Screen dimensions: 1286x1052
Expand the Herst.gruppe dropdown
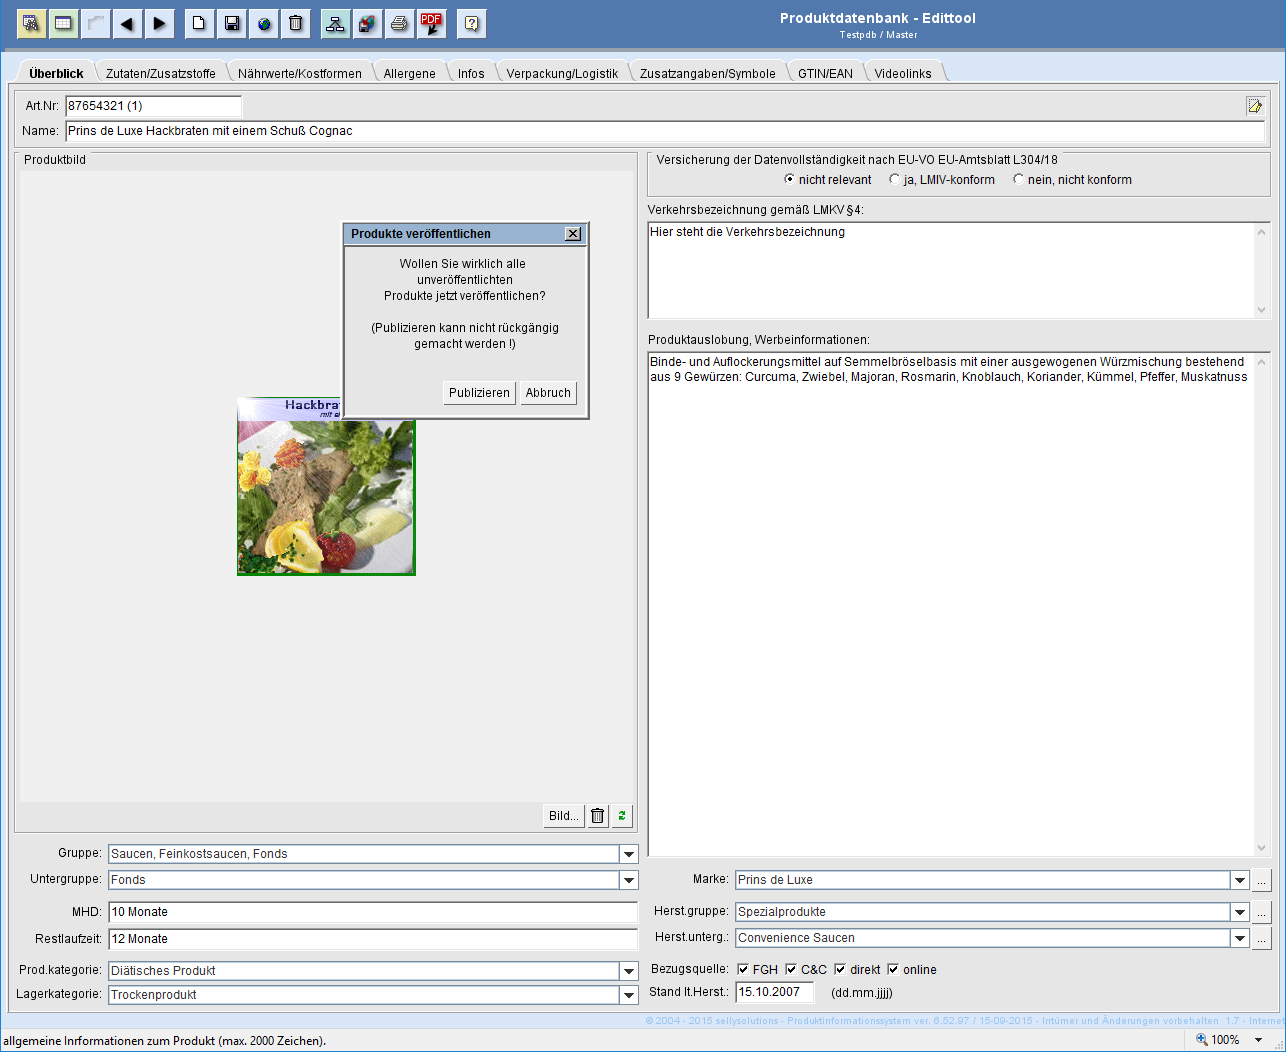coord(1240,912)
